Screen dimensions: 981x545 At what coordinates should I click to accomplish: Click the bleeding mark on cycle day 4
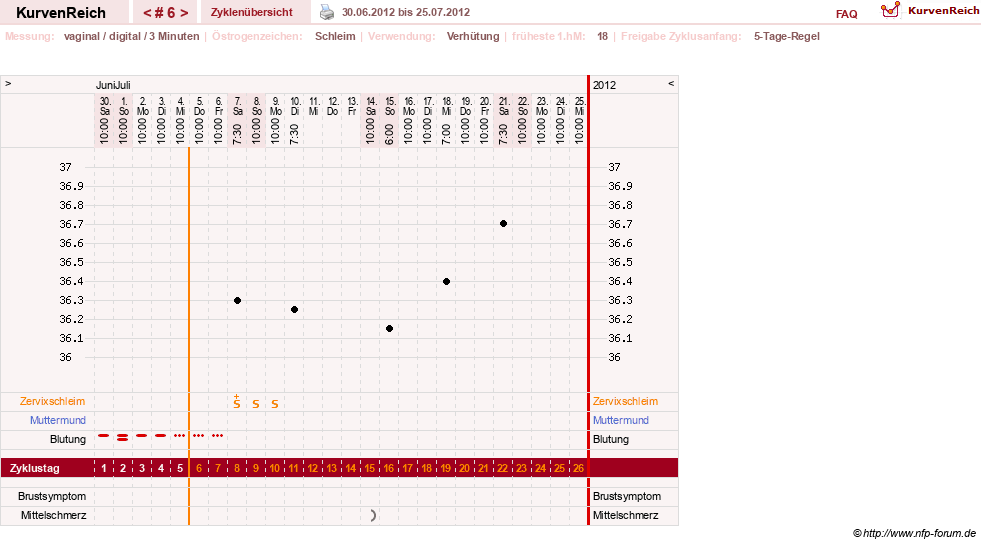(x=161, y=435)
